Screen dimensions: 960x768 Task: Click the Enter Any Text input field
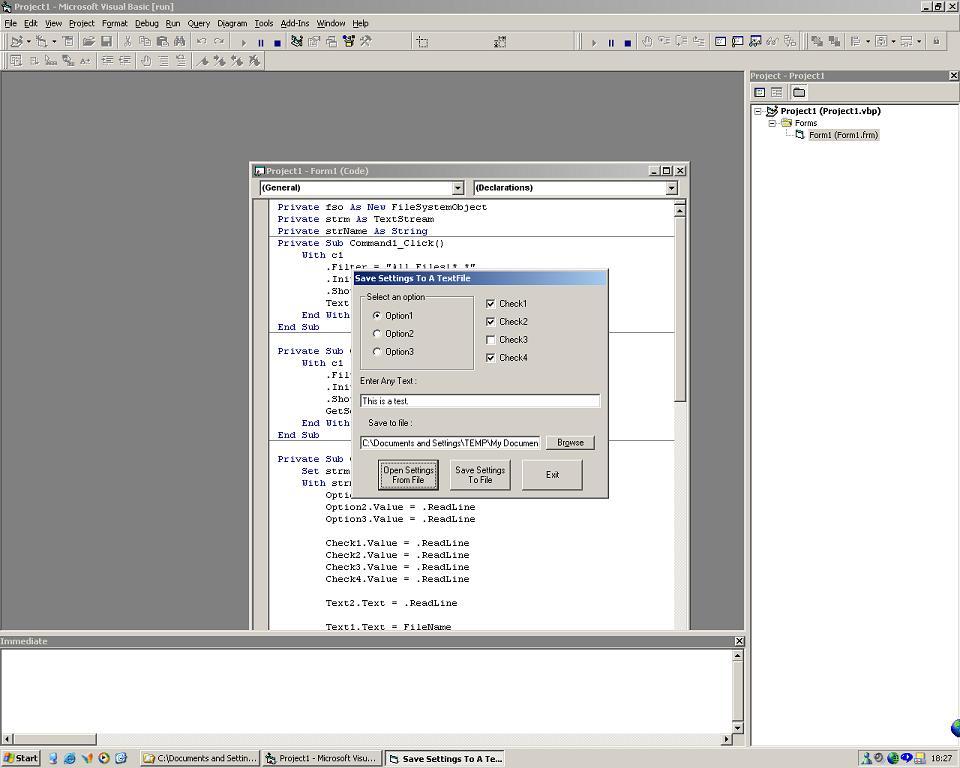coord(480,401)
